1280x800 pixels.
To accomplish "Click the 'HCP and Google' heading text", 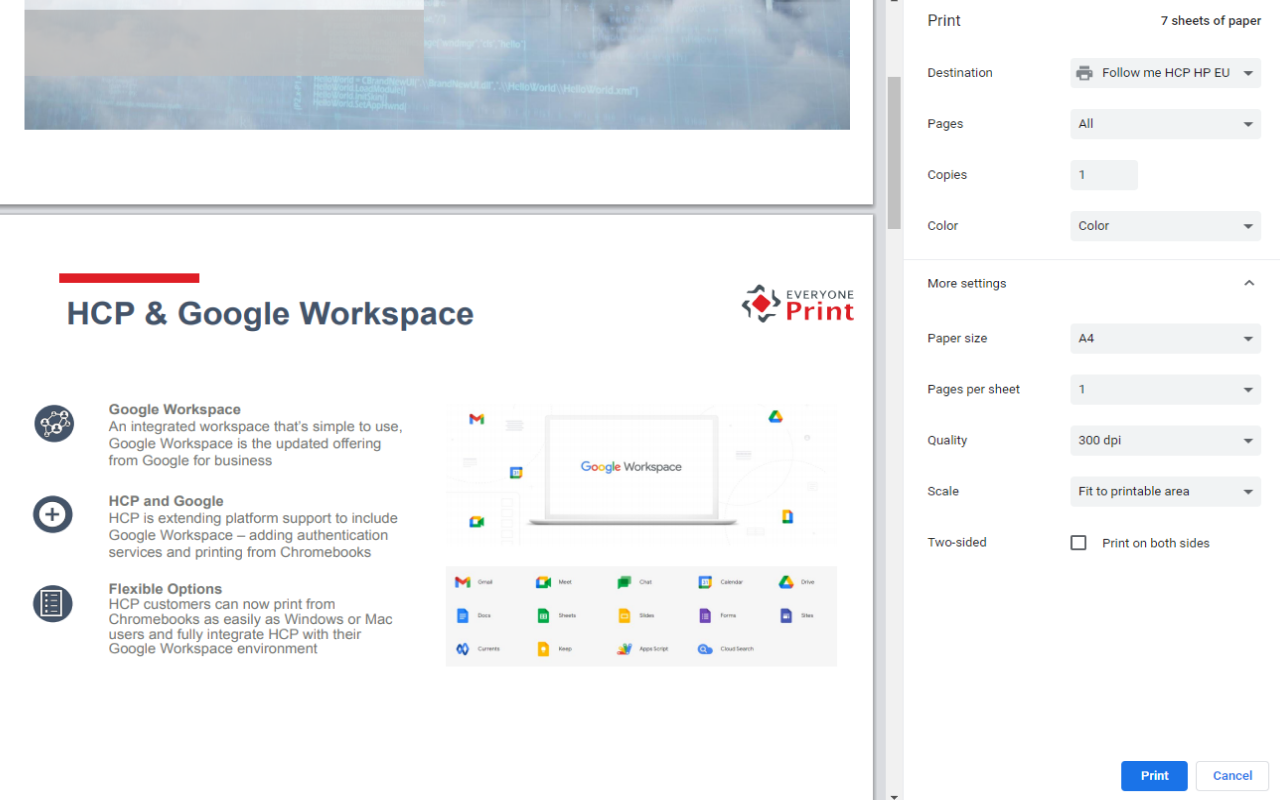I will [x=166, y=501].
